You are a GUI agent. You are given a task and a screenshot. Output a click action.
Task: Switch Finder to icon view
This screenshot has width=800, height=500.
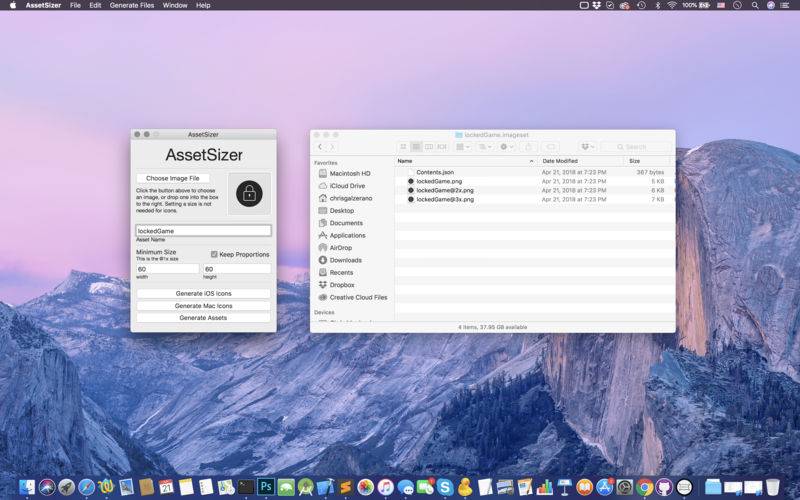403,147
